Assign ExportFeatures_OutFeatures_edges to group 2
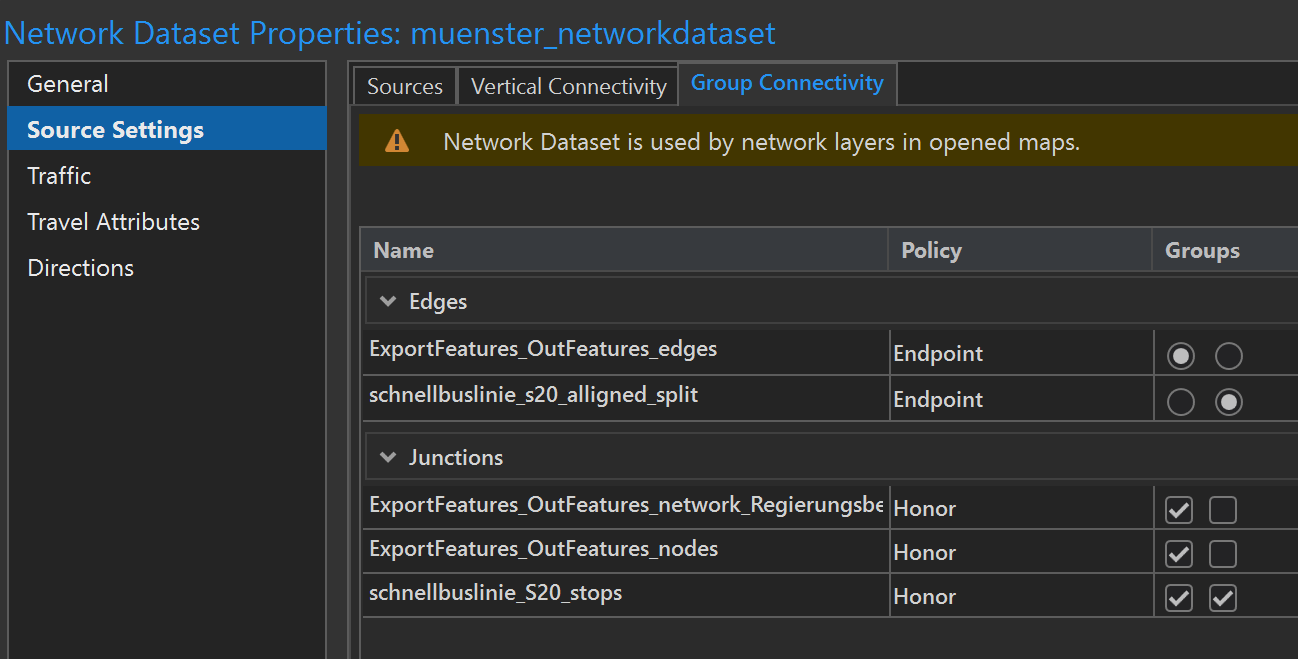The width and height of the screenshot is (1298, 659). tap(1229, 355)
